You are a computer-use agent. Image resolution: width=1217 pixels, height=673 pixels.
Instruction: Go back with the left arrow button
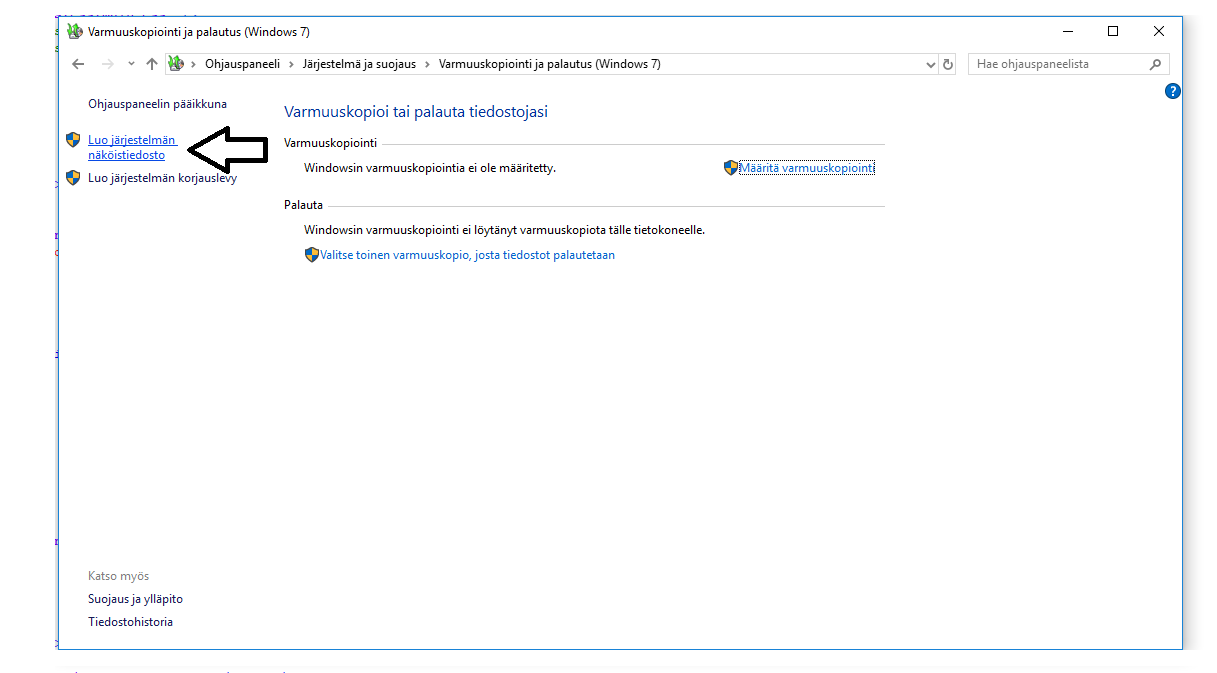79,64
